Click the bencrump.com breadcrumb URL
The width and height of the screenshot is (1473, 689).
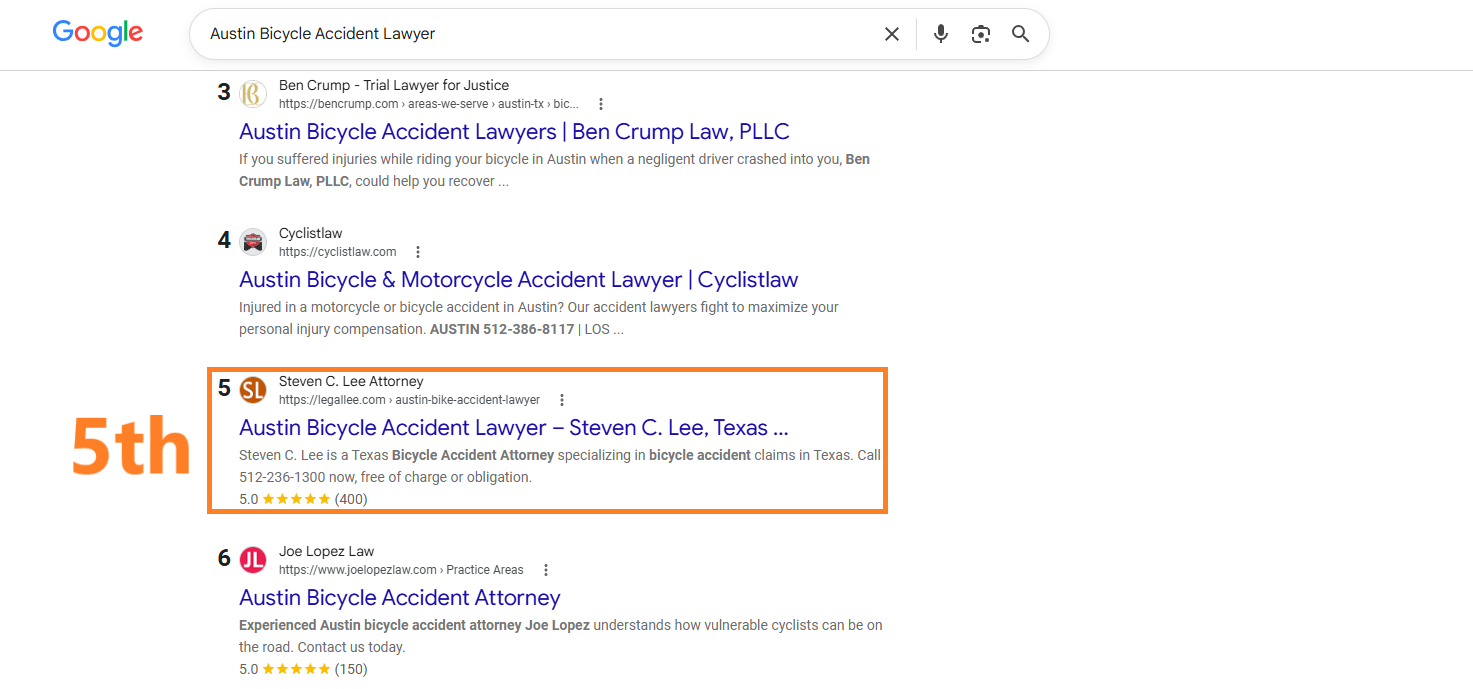pos(429,104)
